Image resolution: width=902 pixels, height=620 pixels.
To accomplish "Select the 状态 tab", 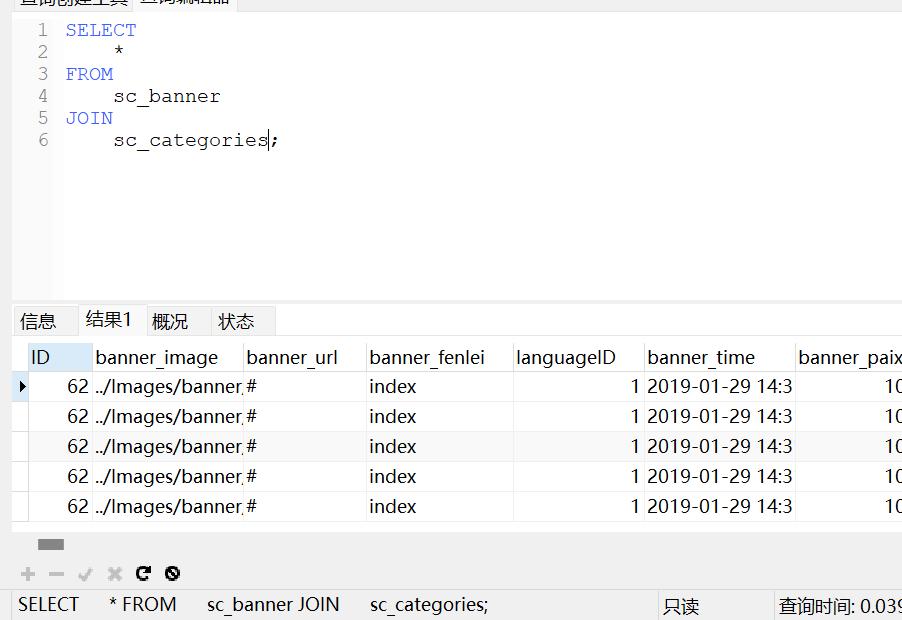I will (x=237, y=321).
